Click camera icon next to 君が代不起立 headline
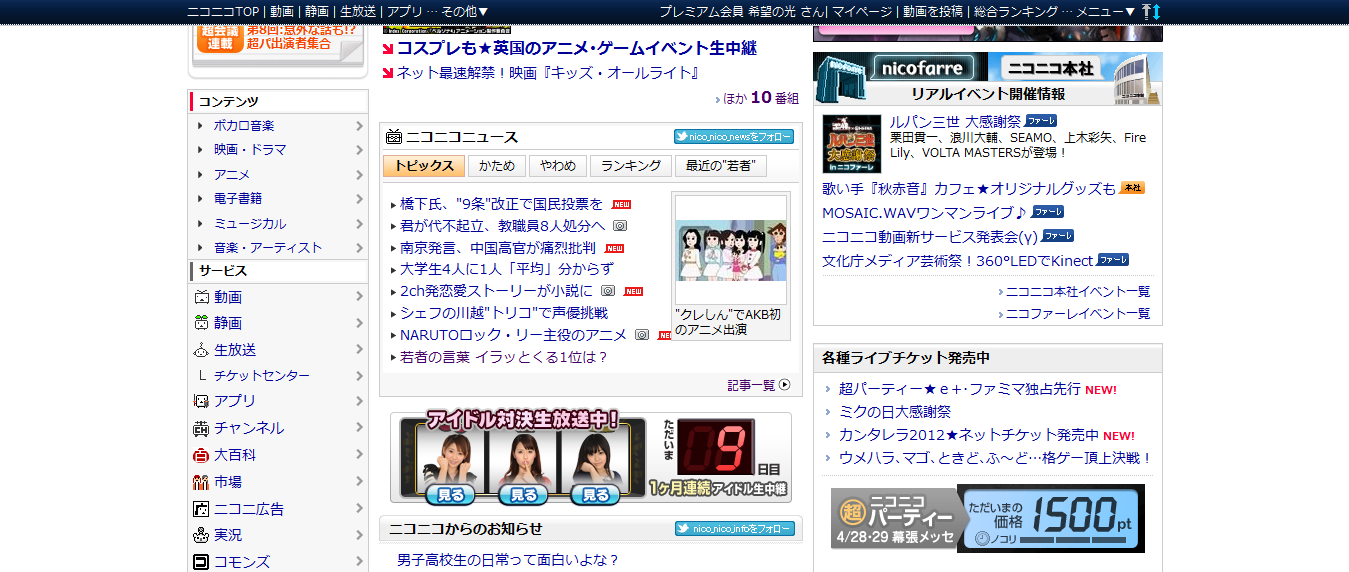Image resolution: width=1349 pixels, height=572 pixels. (x=620, y=226)
